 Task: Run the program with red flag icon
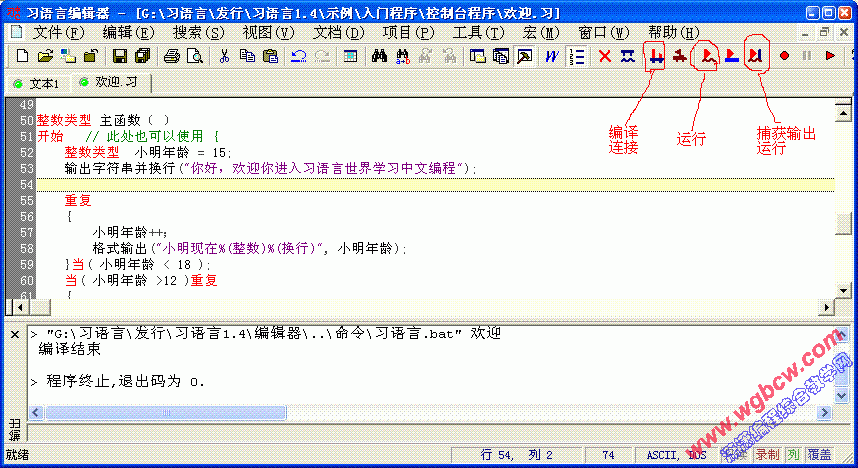tap(708, 56)
